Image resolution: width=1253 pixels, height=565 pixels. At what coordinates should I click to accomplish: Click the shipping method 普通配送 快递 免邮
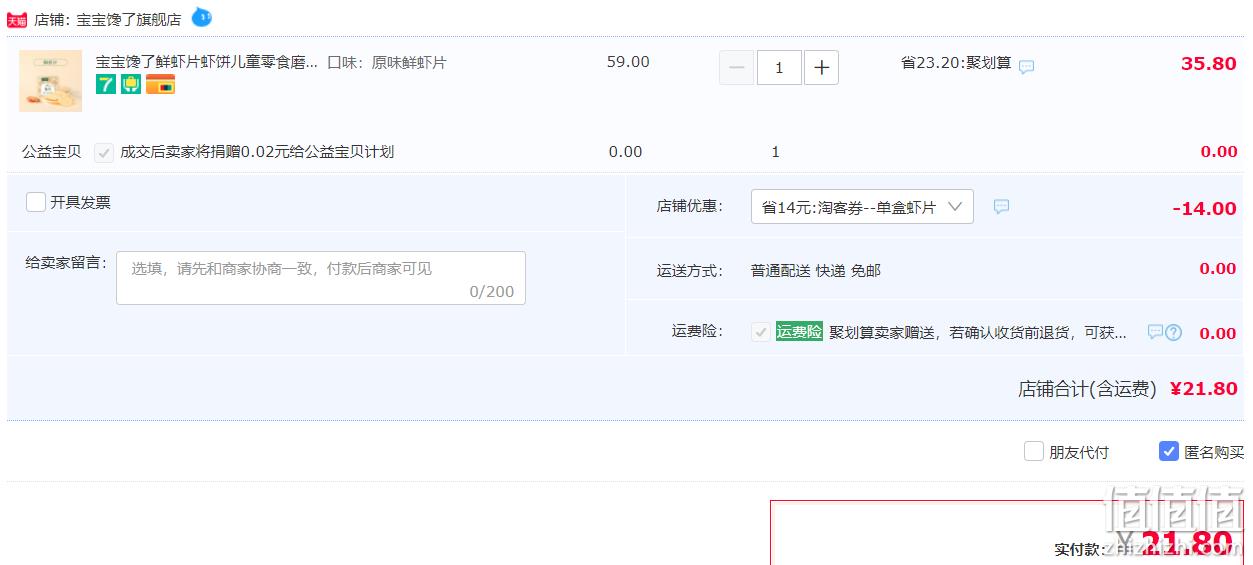tap(816, 270)
